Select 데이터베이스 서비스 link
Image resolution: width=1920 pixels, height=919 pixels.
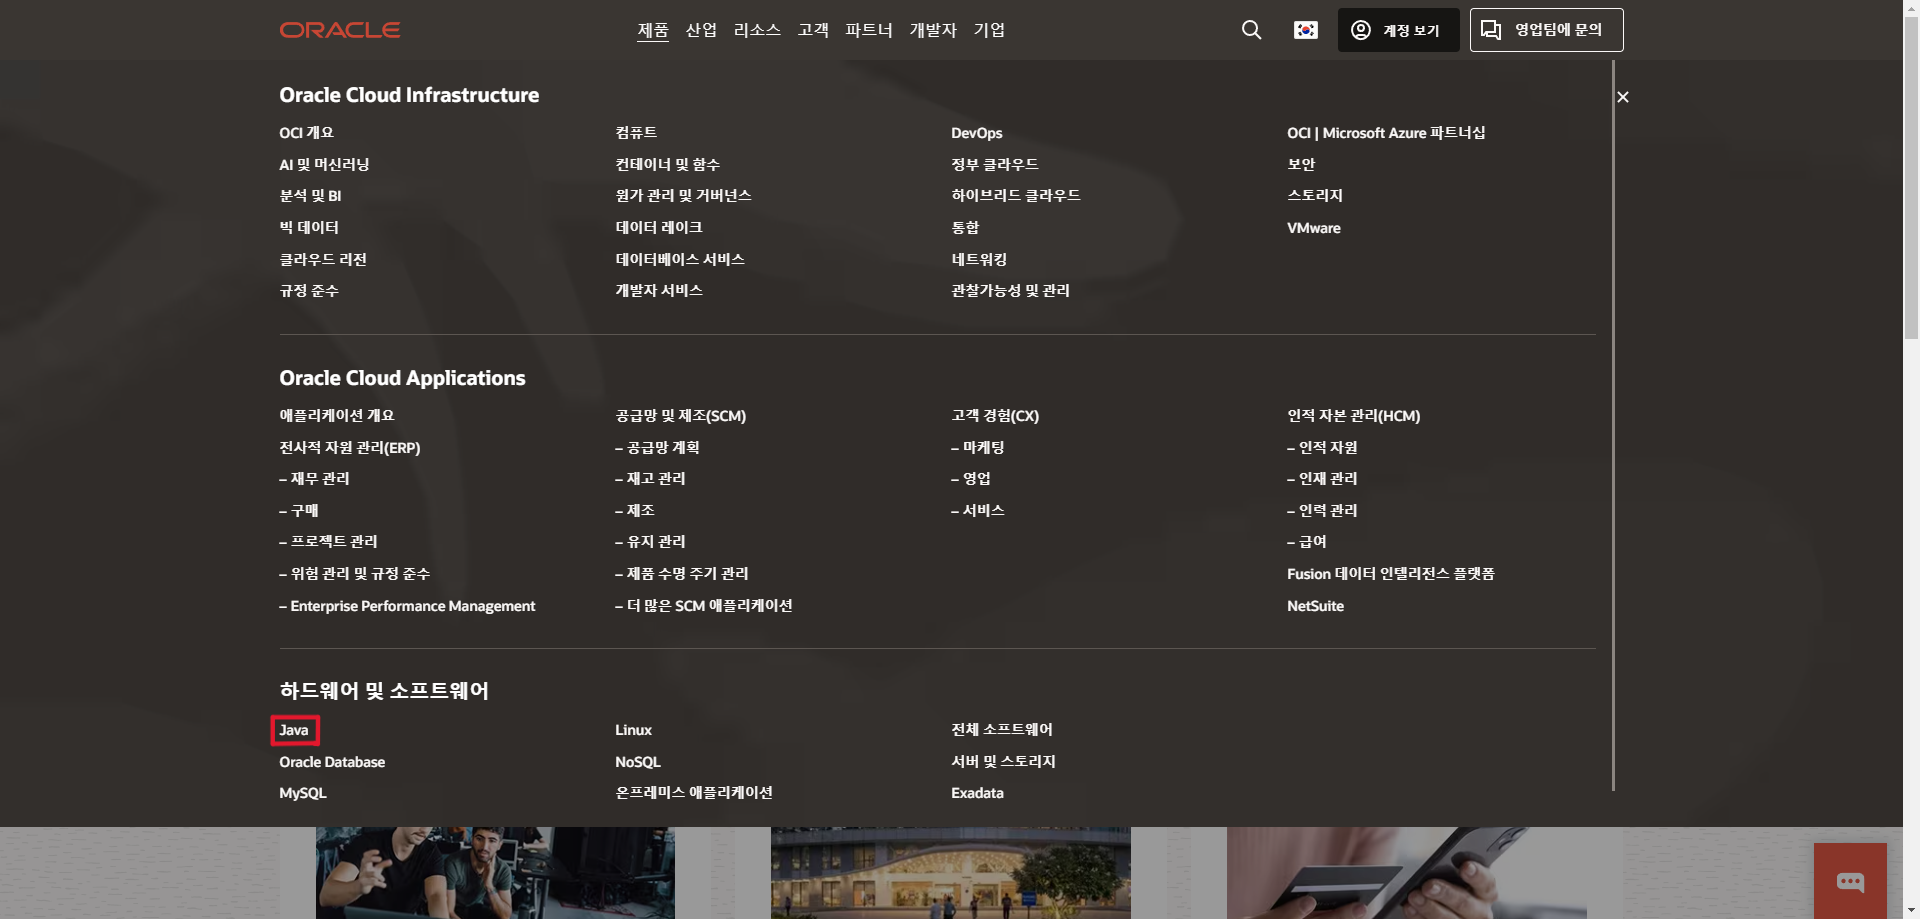(x=680, y=259)
